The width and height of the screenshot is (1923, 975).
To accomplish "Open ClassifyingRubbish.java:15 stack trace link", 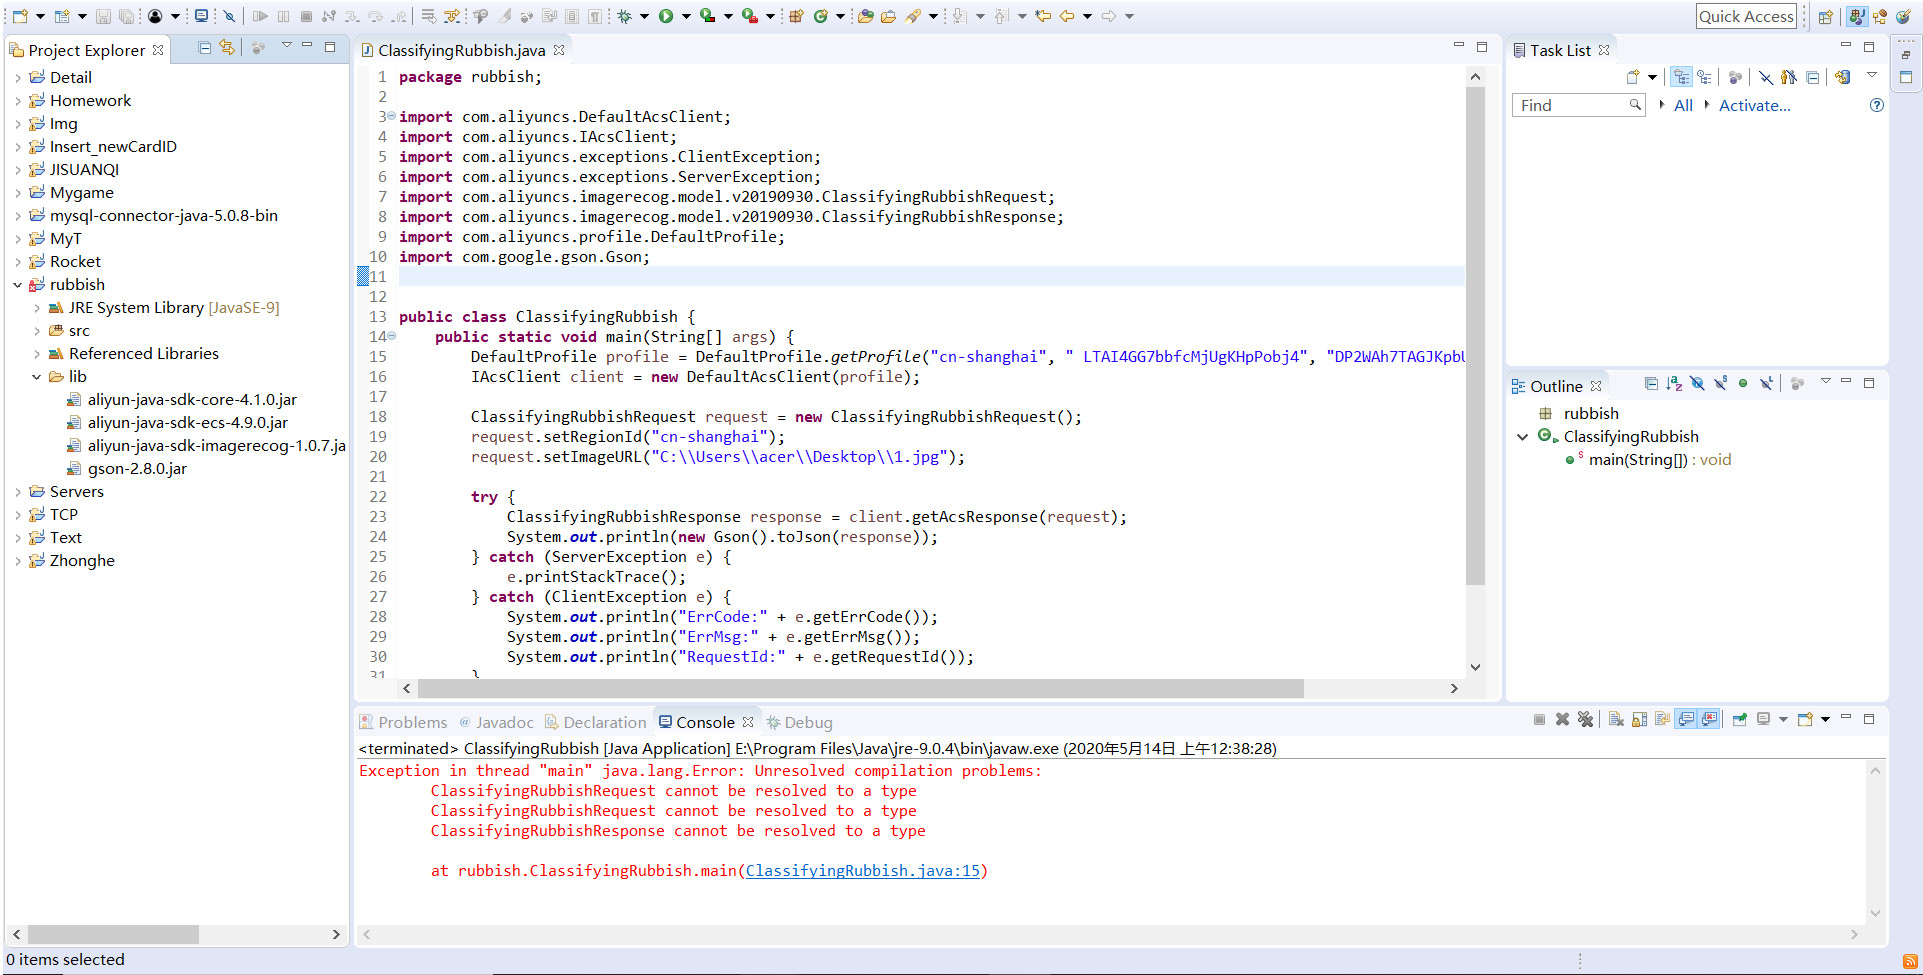I will tap(863, 871).
